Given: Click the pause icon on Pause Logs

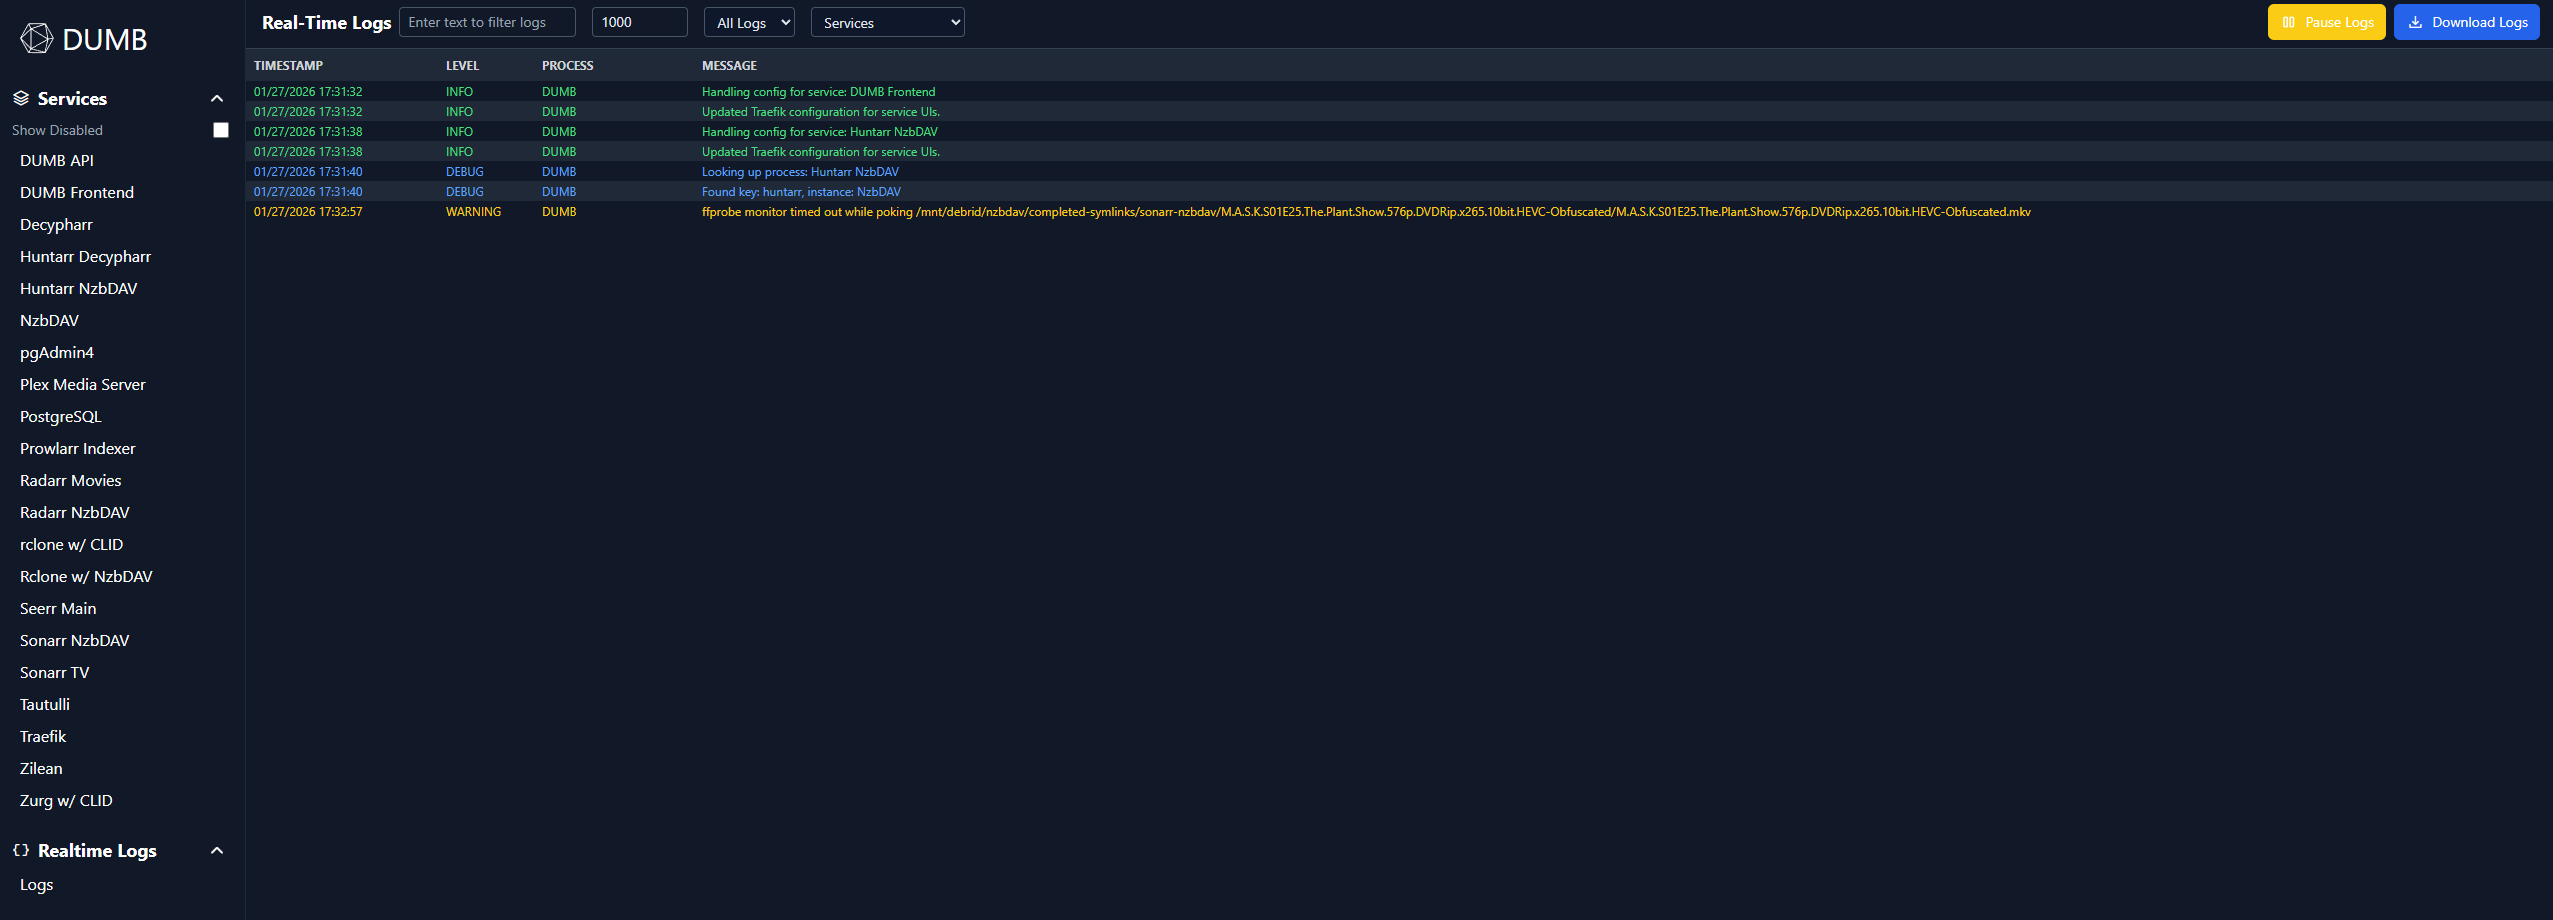Looking at the screenshot, I should pyautogui.click(x=2288, y=21).
